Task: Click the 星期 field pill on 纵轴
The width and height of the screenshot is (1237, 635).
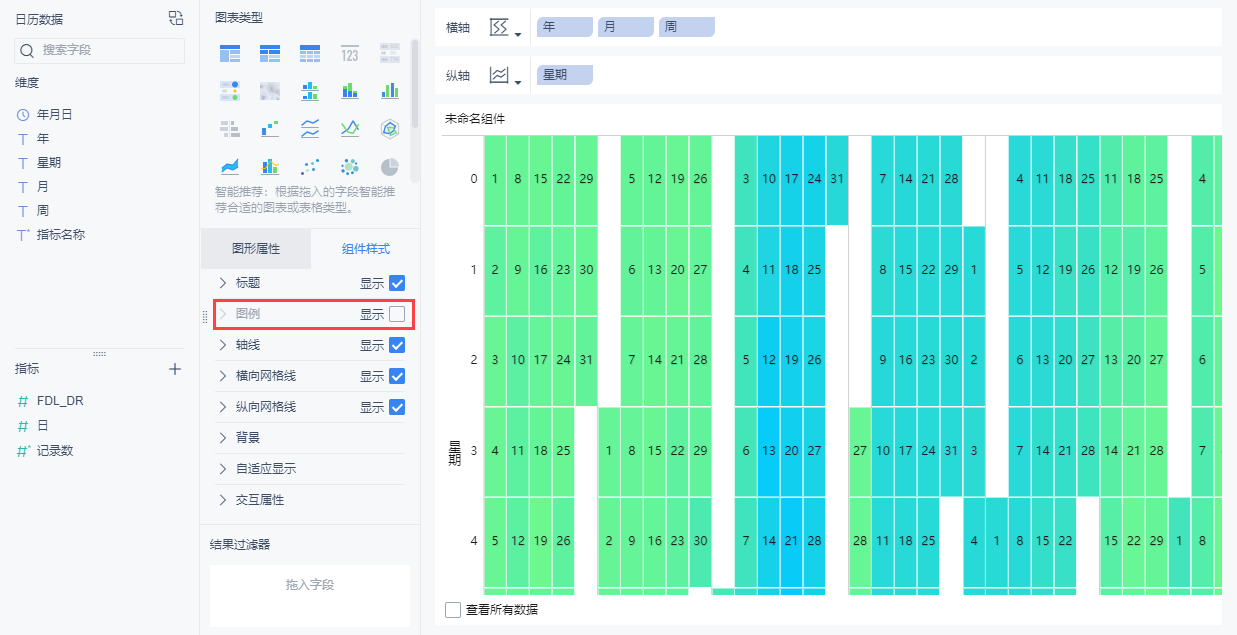Action: [x=565, y=75]
